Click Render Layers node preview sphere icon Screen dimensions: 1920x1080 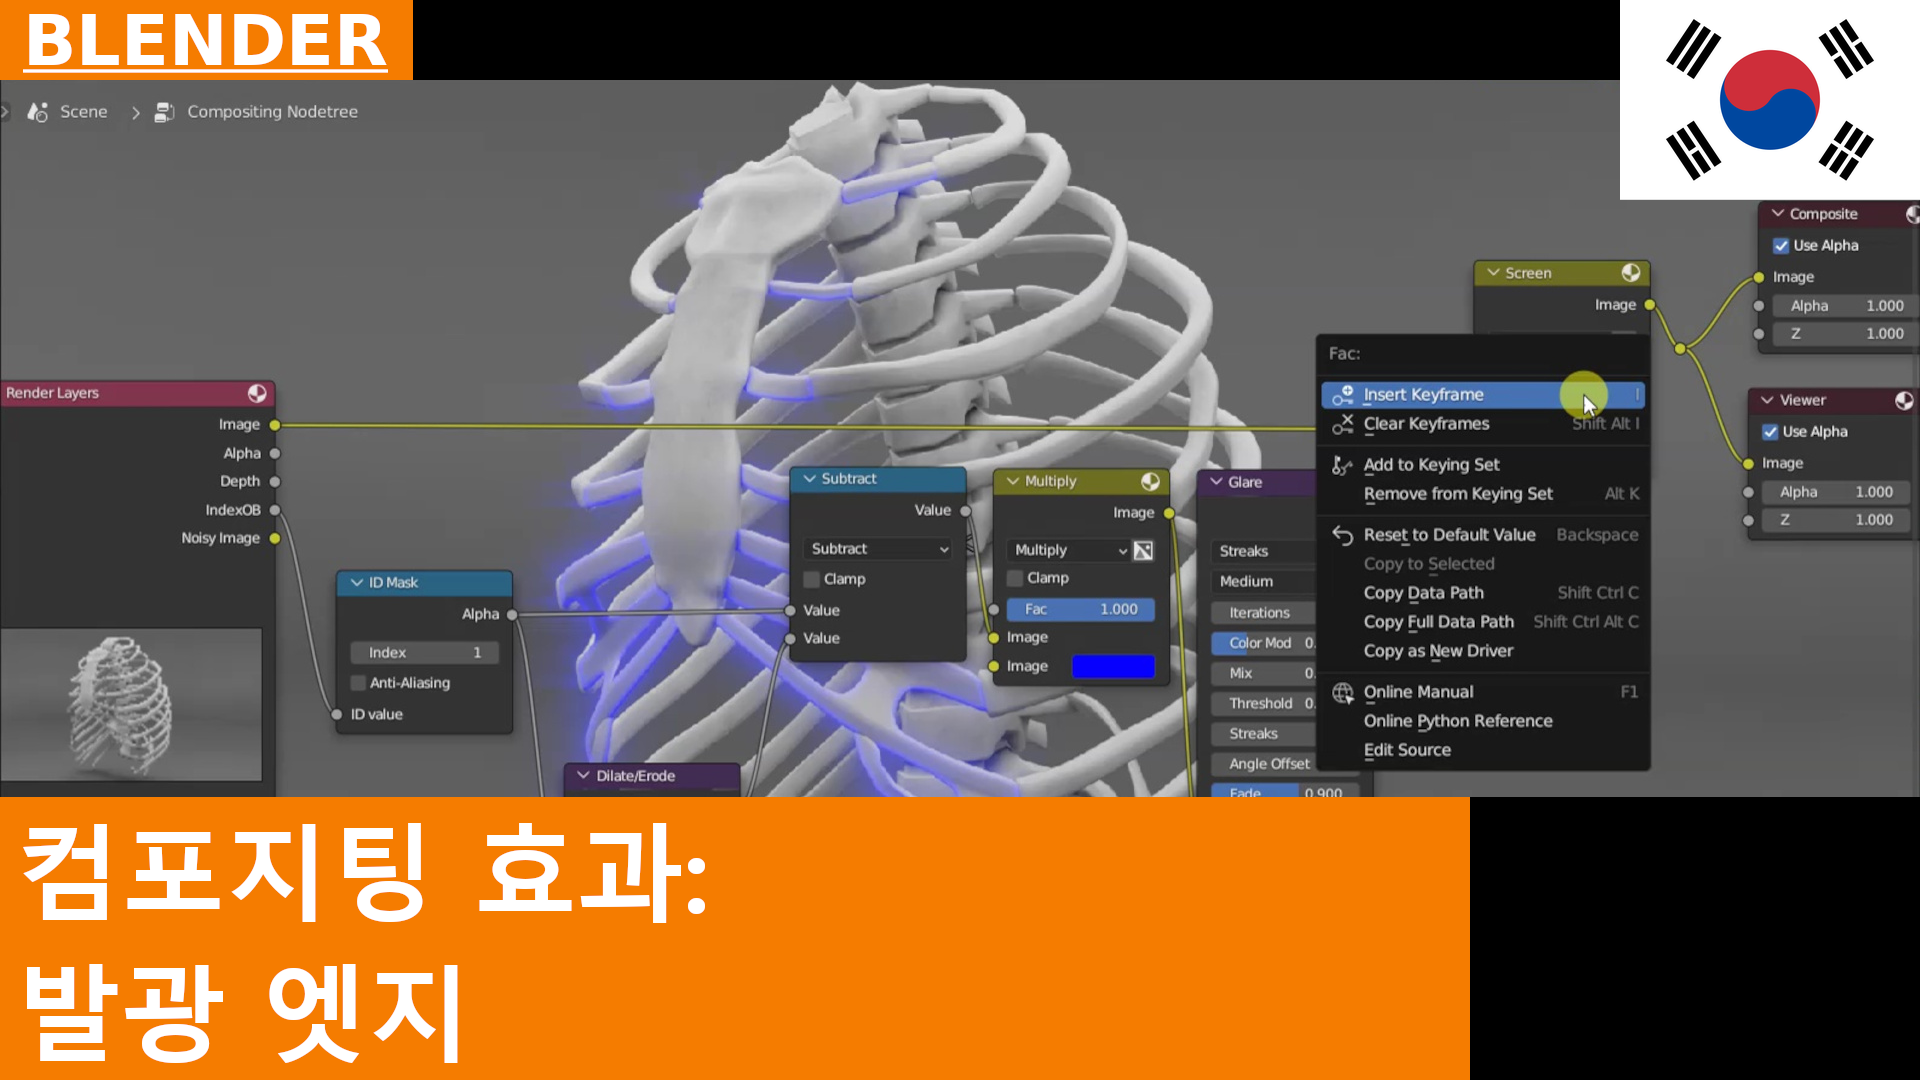pyautogui.click(x=257, y=393)
